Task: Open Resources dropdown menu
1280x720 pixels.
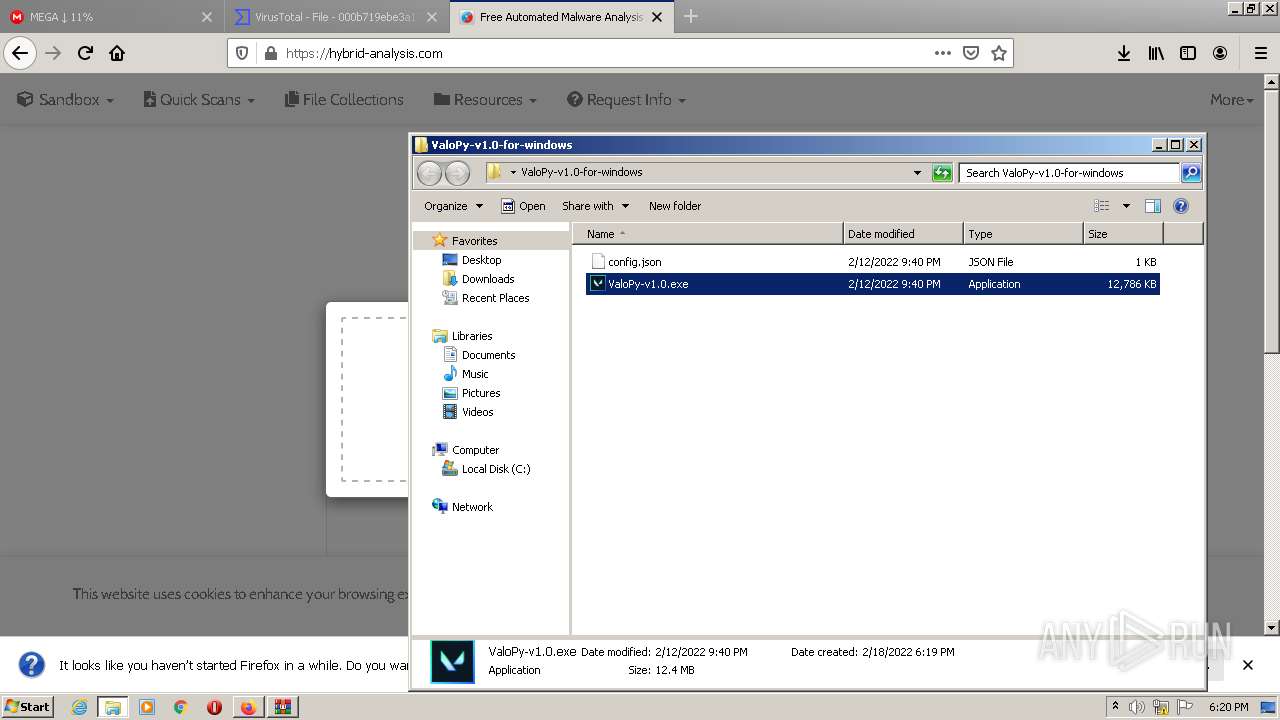Action: [x=485, y=100]
